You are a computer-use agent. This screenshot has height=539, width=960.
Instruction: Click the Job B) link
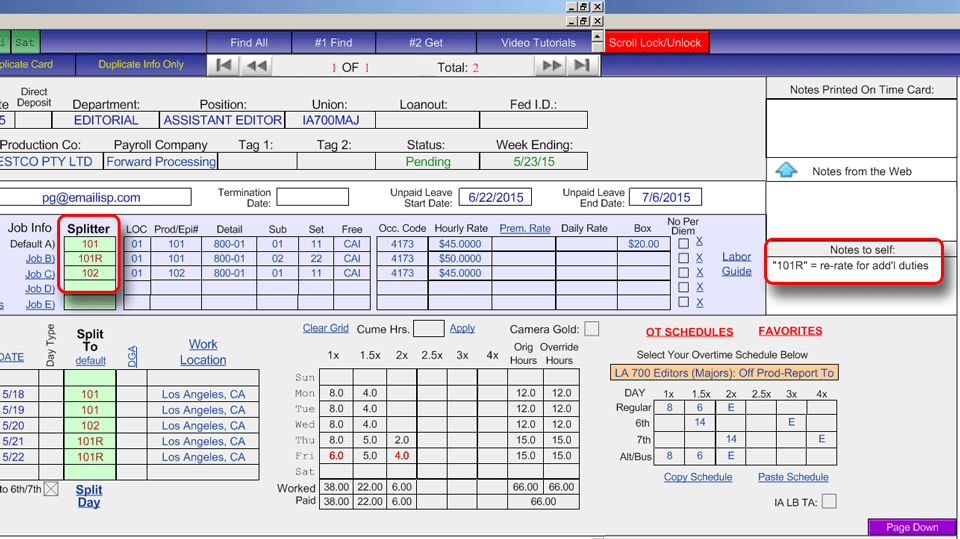(x=40, y=258)
